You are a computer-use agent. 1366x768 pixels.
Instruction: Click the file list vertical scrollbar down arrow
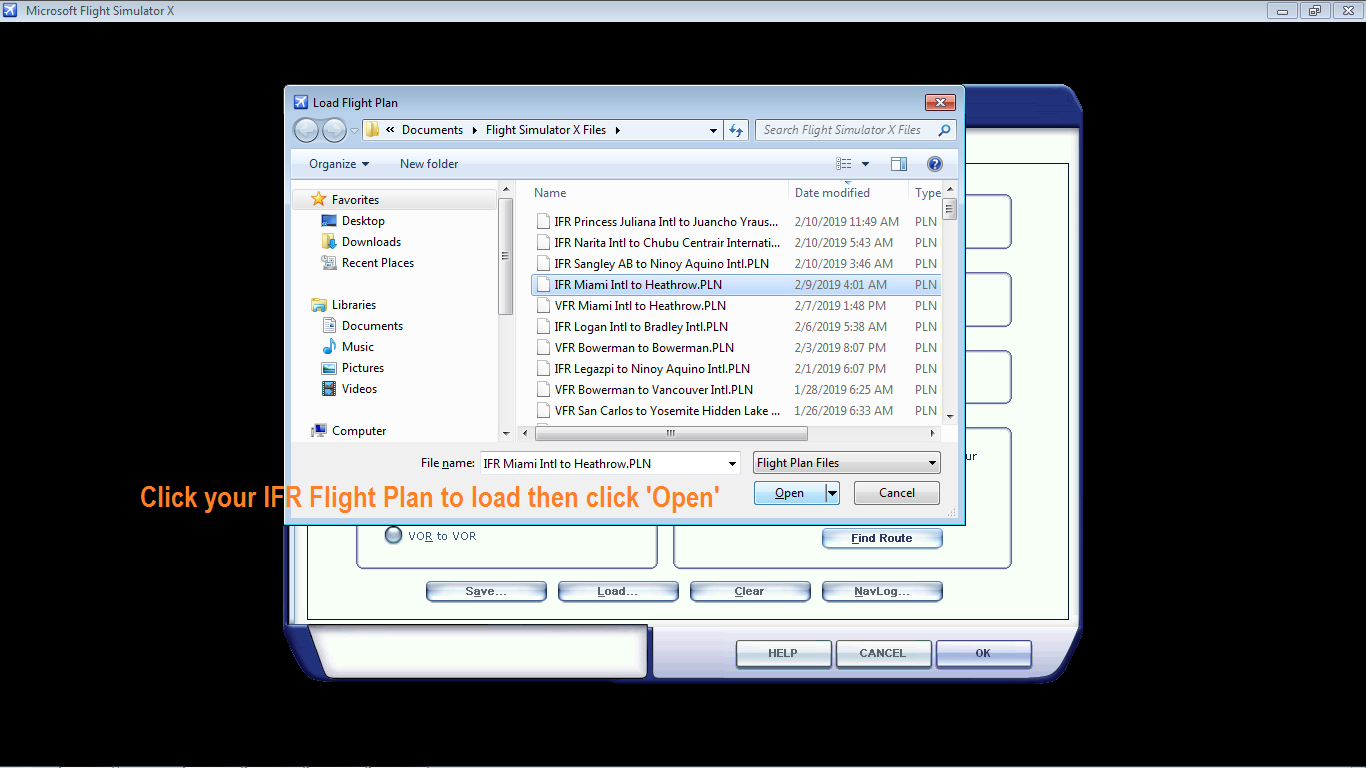point(950,417)
